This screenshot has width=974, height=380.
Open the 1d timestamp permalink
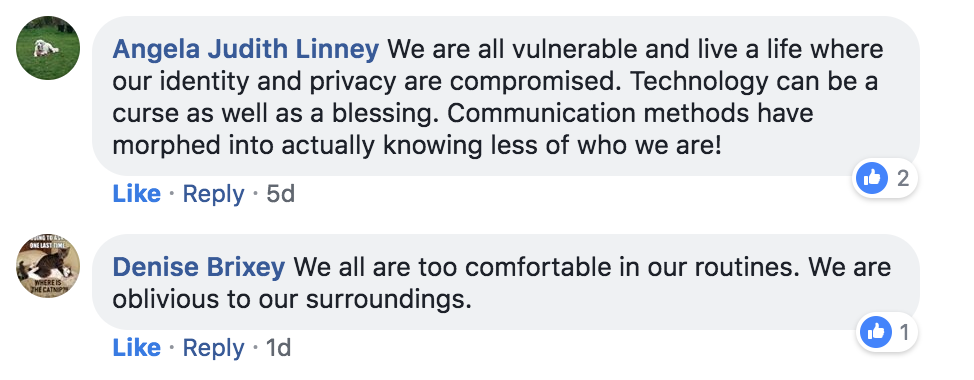(278, 348)
